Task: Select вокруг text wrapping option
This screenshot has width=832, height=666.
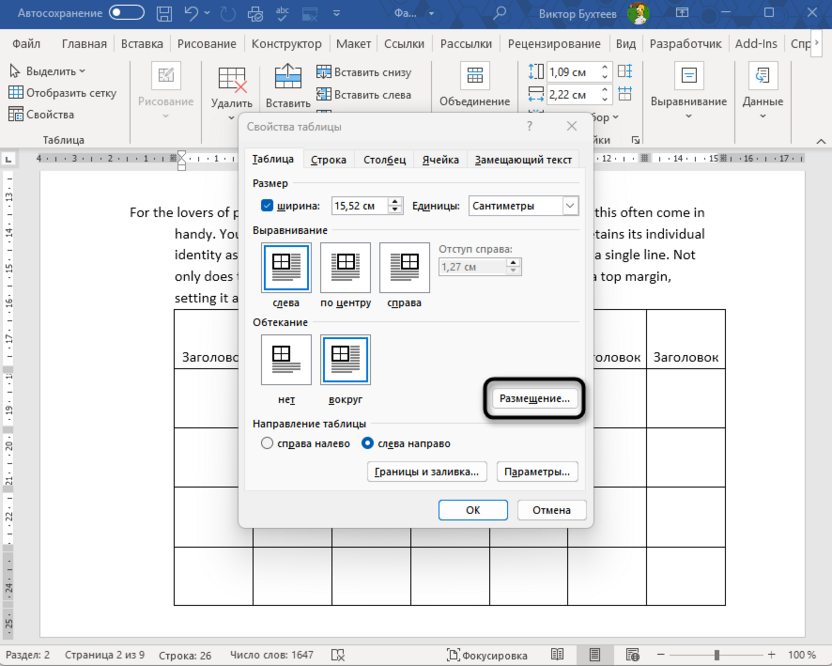Action: coord(345,359)
